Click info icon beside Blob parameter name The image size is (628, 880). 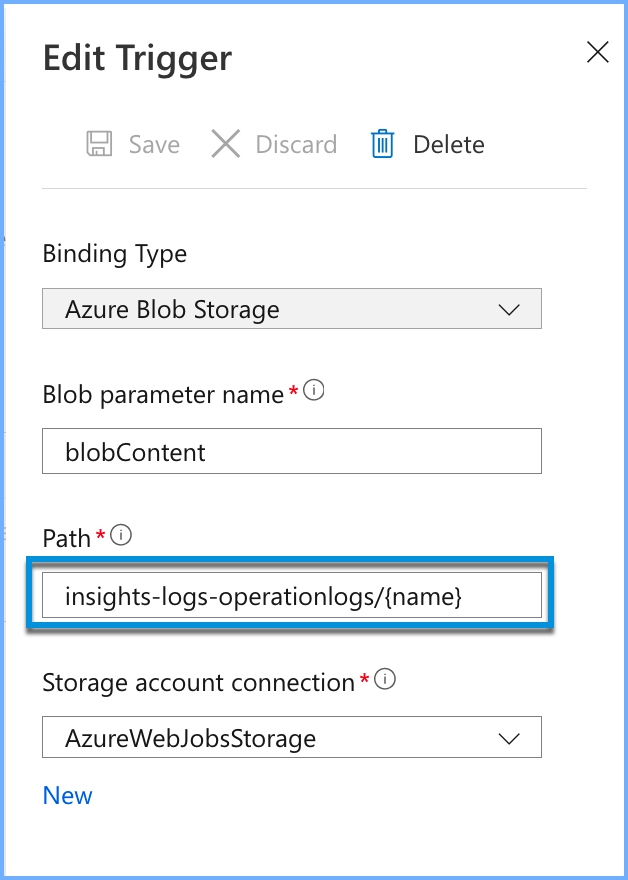click(x=313, y=392)
